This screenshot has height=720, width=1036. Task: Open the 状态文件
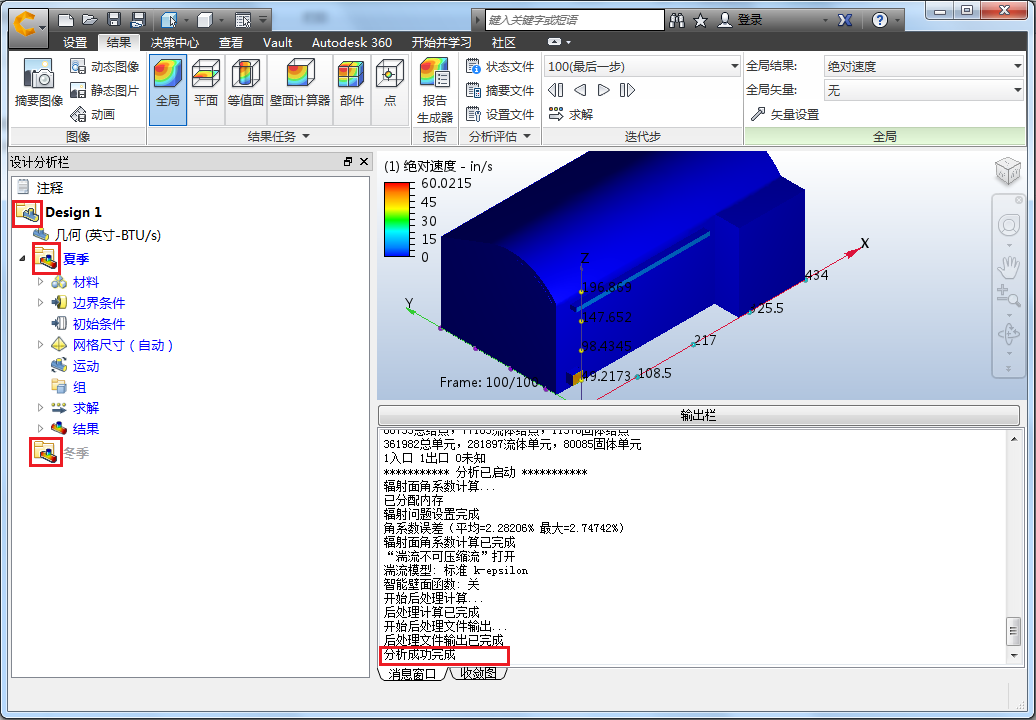[500, 67]
